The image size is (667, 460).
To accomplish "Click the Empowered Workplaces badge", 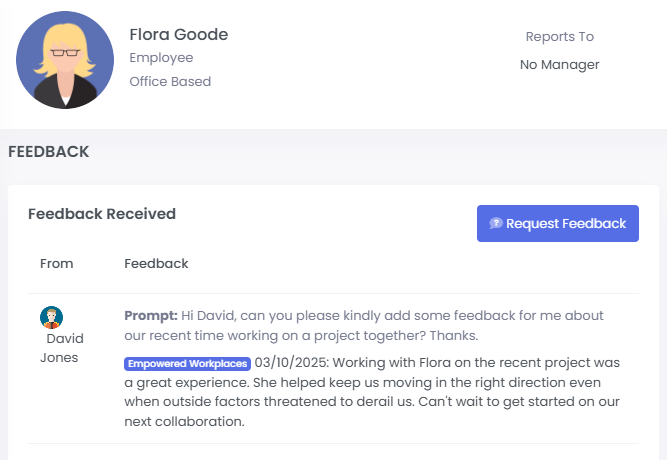I will click(187, 363).
